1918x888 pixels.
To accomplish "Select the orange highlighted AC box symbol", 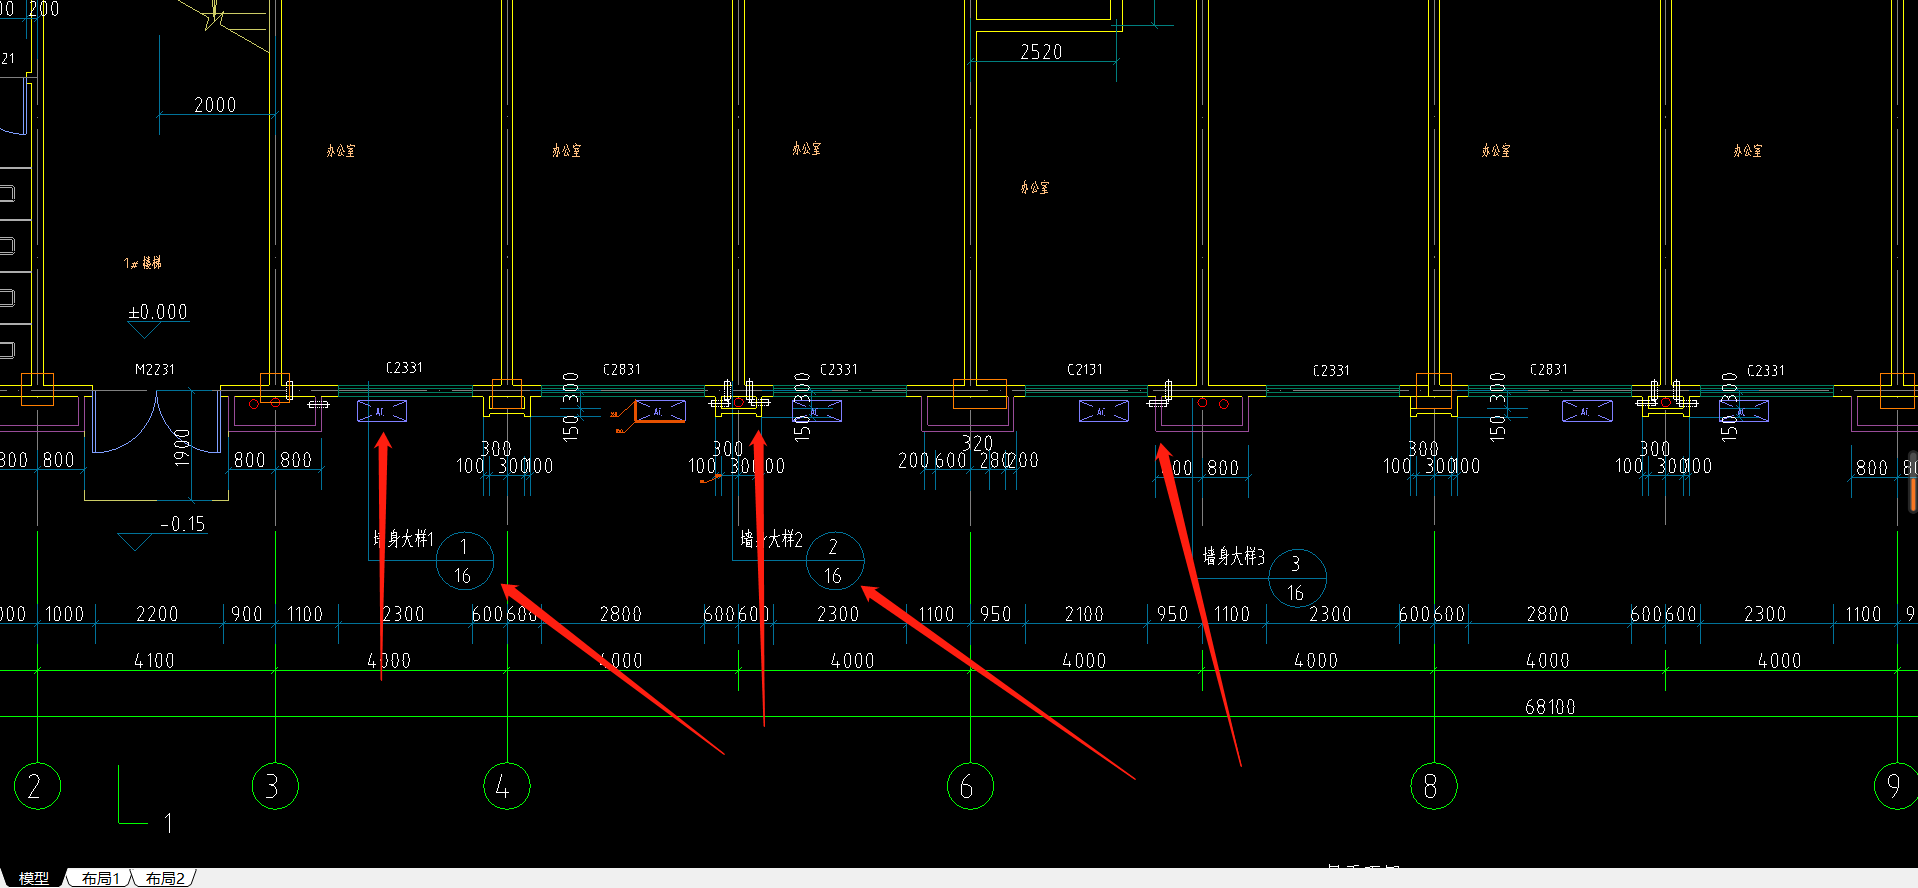I will (x=660, y=411).
